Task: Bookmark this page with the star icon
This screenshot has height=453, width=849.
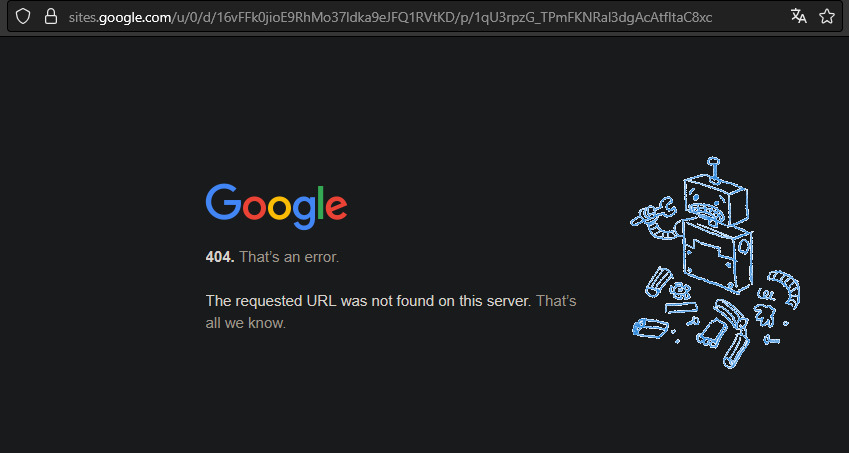Action: pyautogui.click(x=827, y=17)
